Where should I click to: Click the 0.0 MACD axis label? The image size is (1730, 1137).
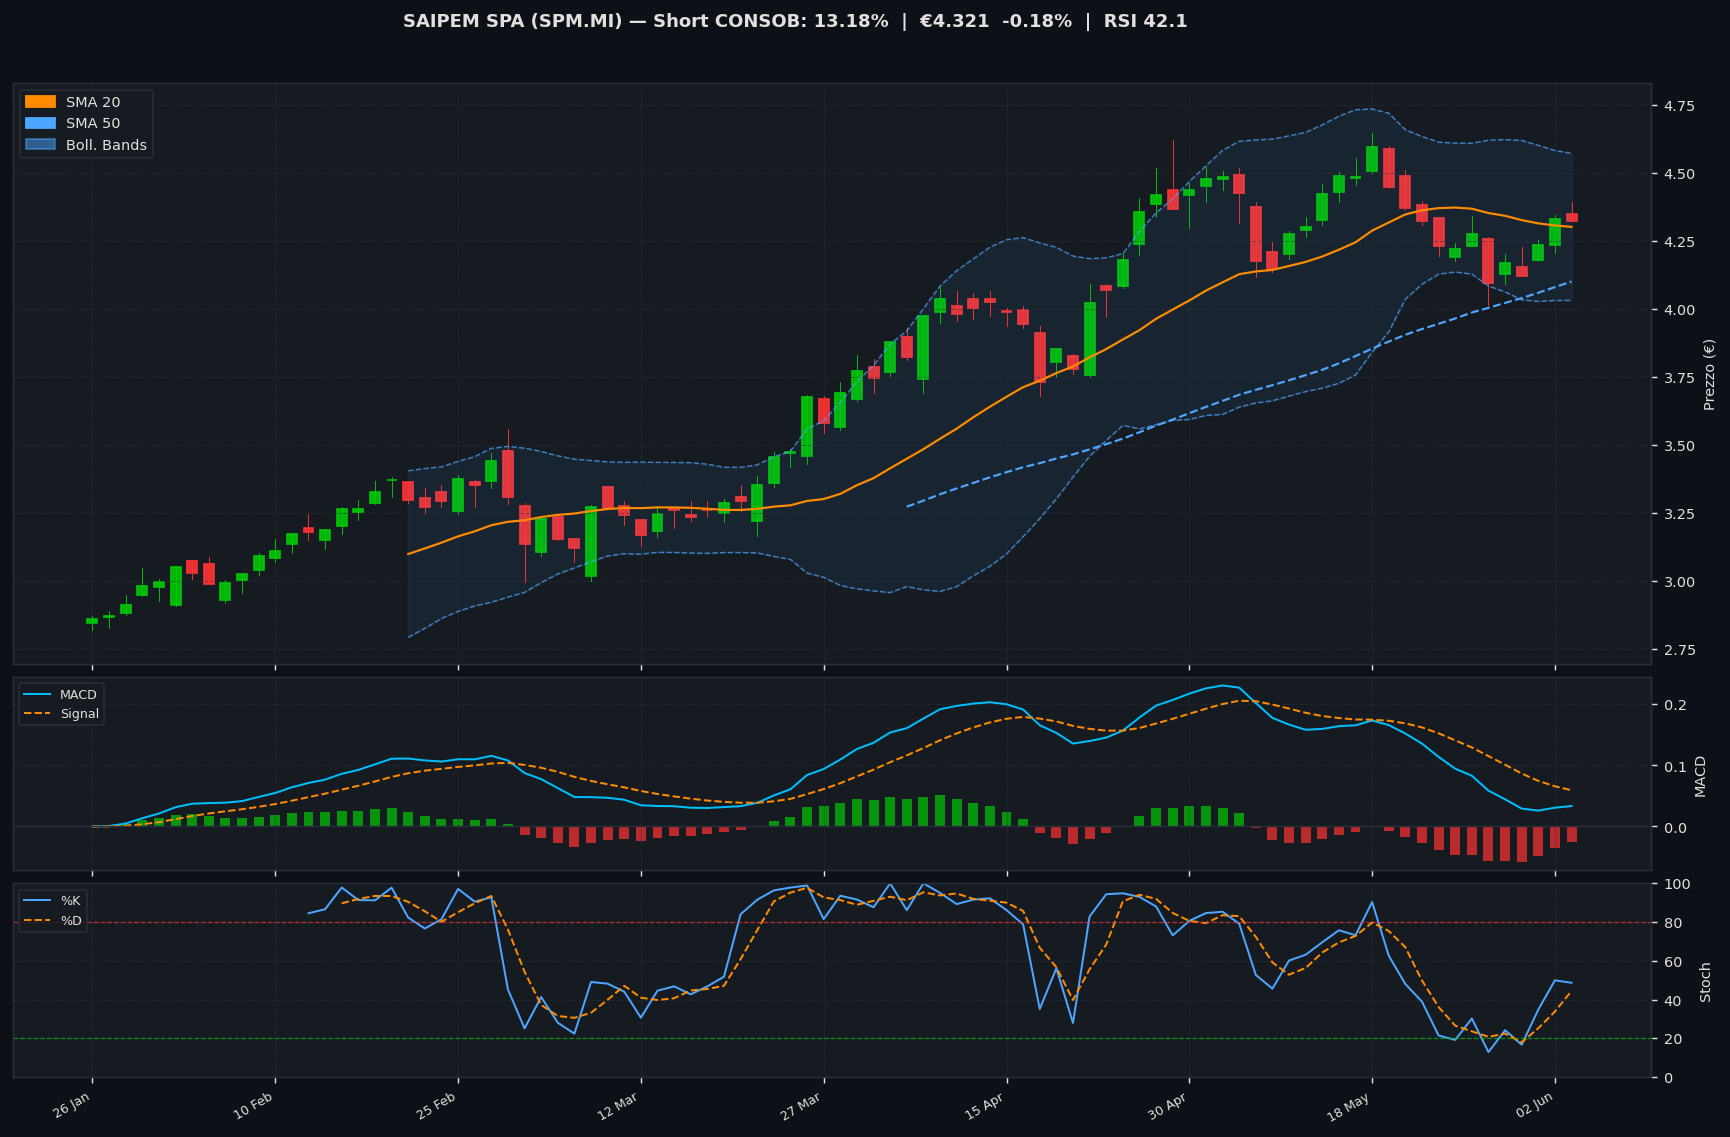click(x=1675, y=828)
